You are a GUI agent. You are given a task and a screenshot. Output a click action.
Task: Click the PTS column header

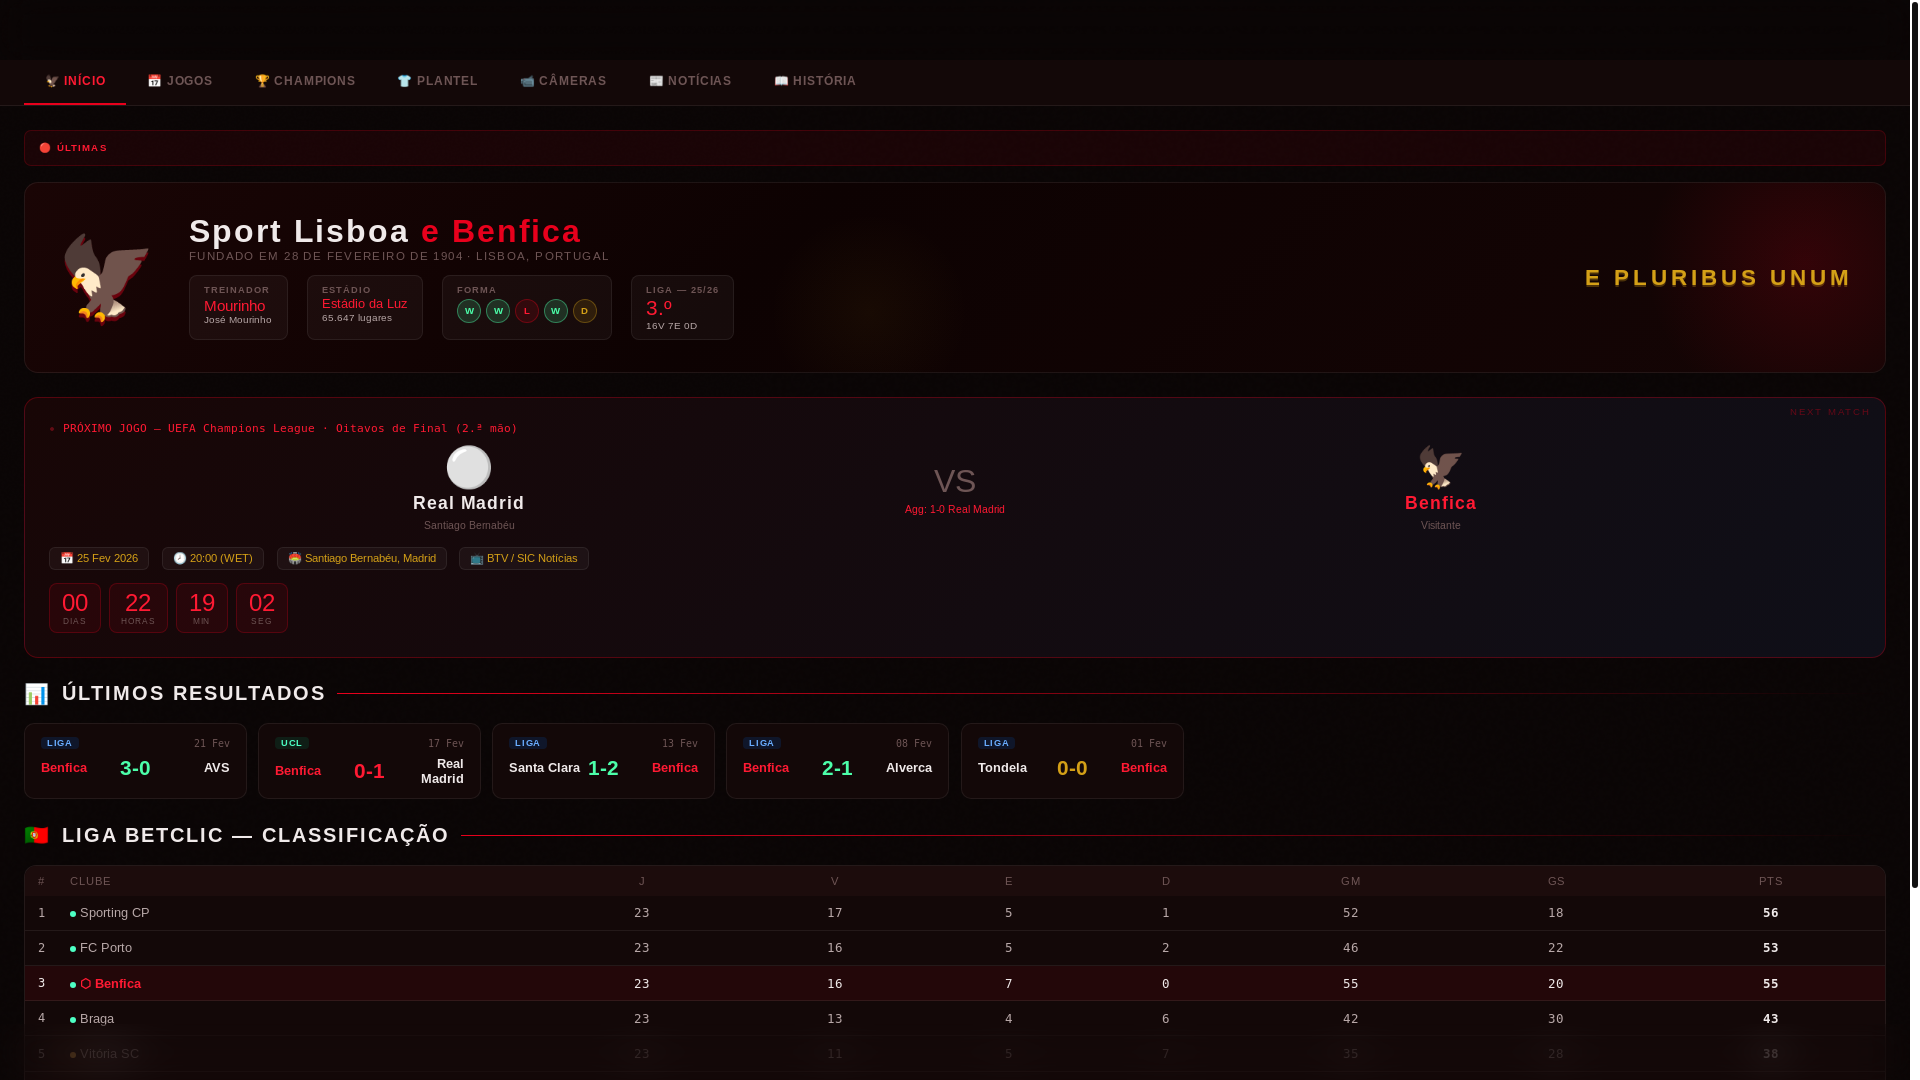pos(1771,881)
